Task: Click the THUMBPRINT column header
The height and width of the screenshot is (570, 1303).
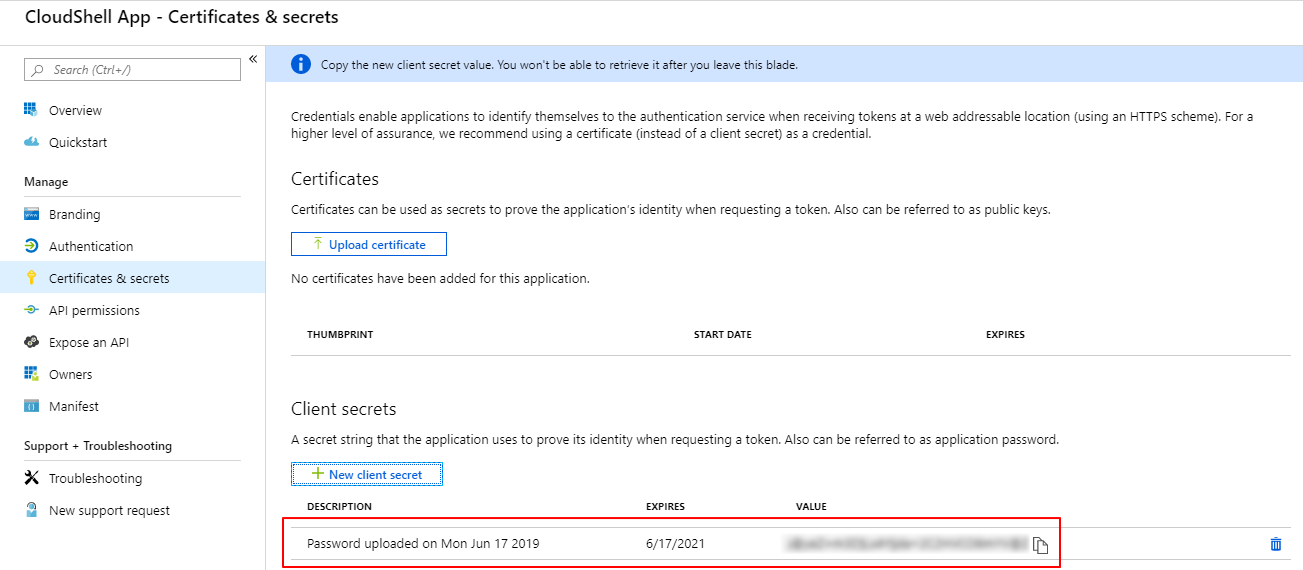Action: click(x=340, y=334)
